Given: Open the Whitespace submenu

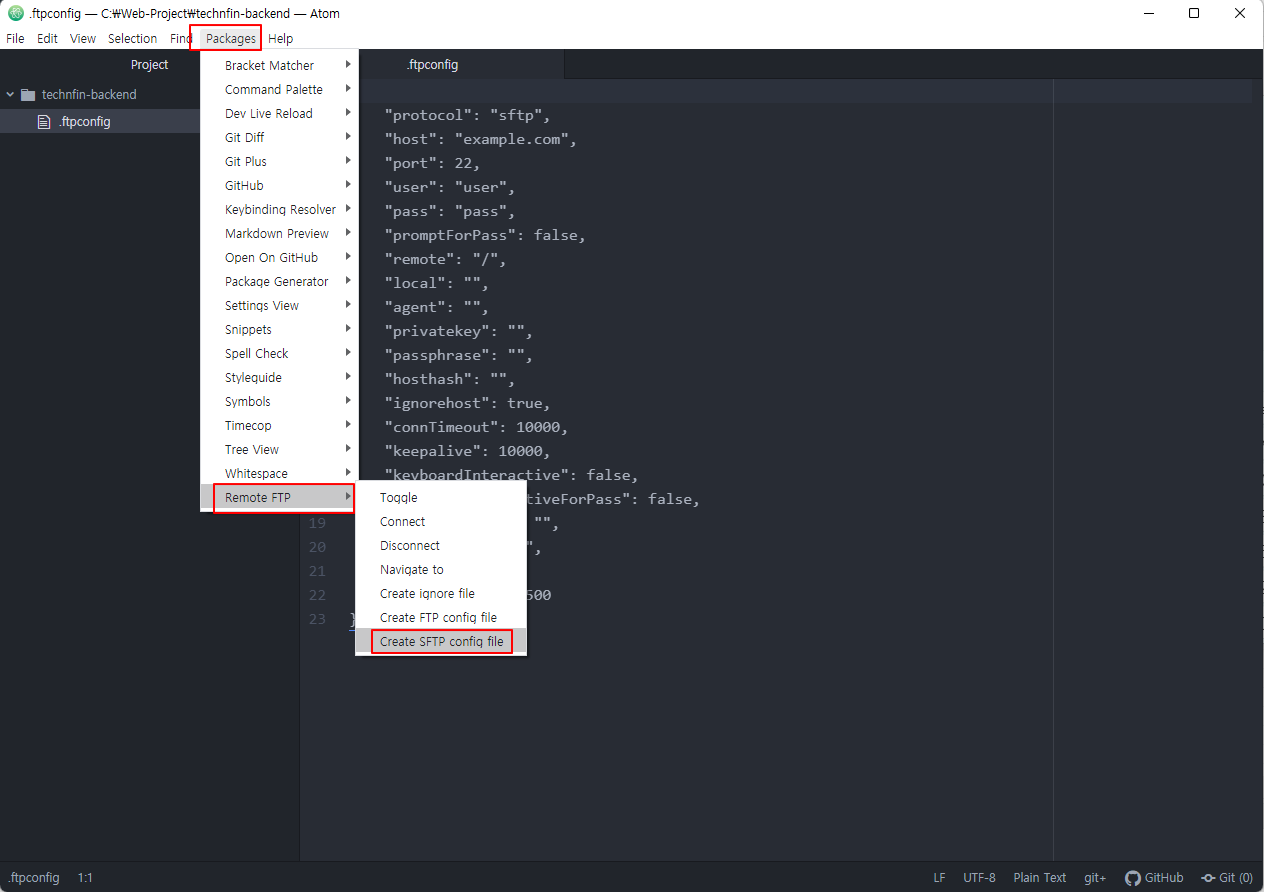Looking at the screenshot, I should pyautogui.click(x=279, y=473).
